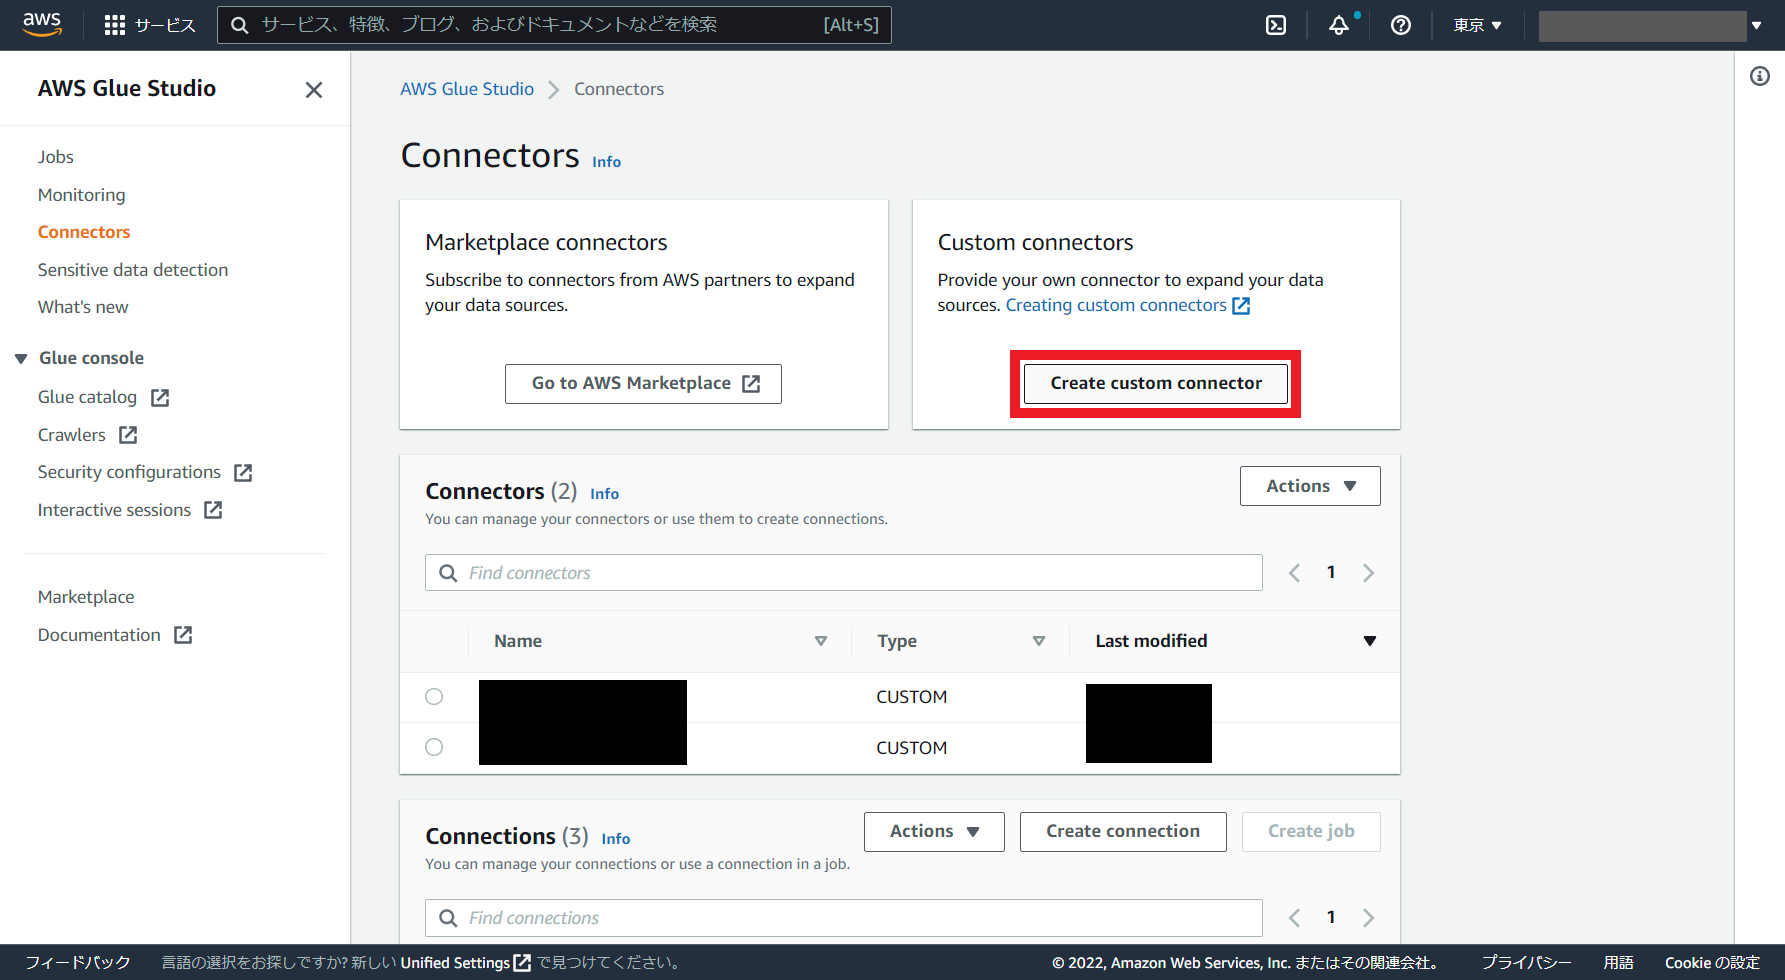The height and width of the screenshot is (980, 1785).
Task: Open プライバシー link in footer
Action: 1526,963
